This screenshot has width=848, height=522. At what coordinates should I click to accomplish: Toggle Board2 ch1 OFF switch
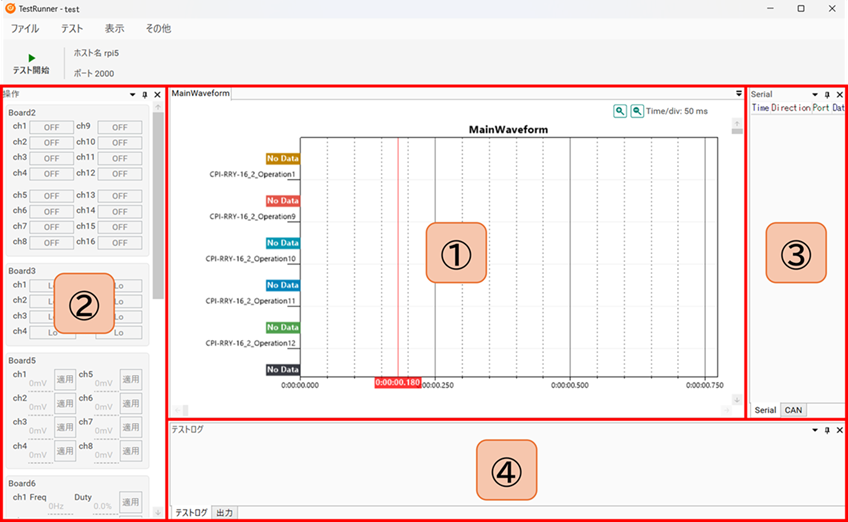pyautogui.click(x=50, y=127)
